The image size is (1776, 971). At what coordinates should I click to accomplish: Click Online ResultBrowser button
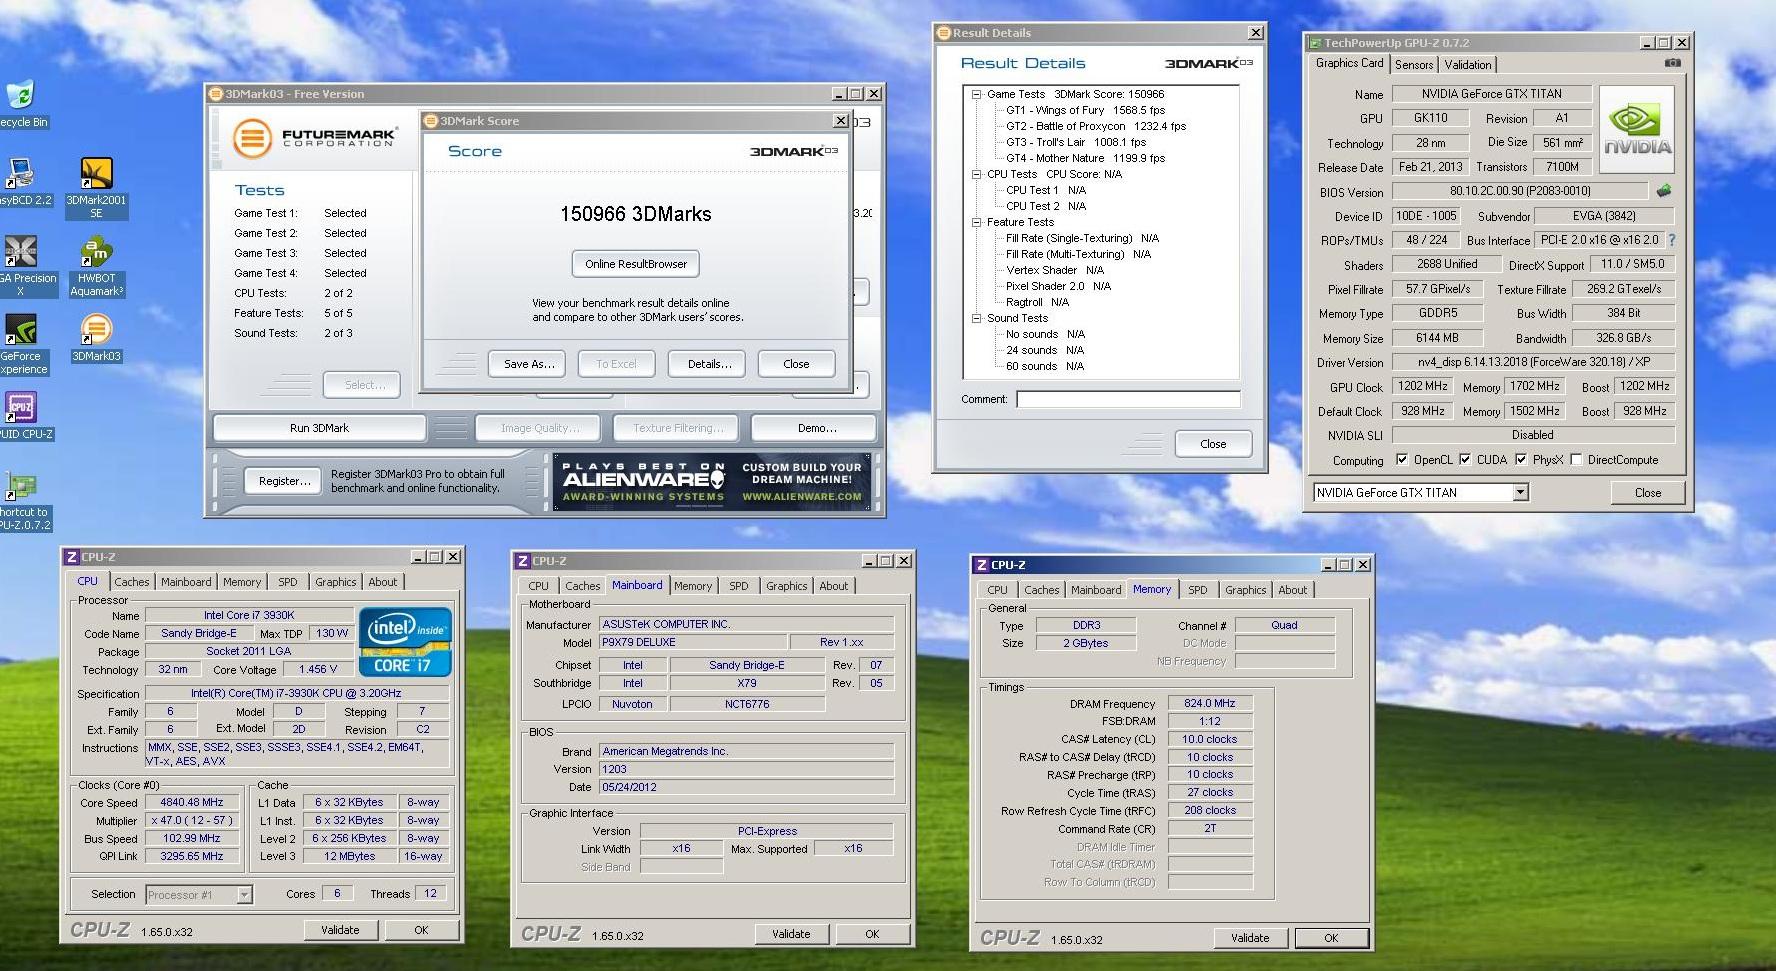(x=636, y=264)
